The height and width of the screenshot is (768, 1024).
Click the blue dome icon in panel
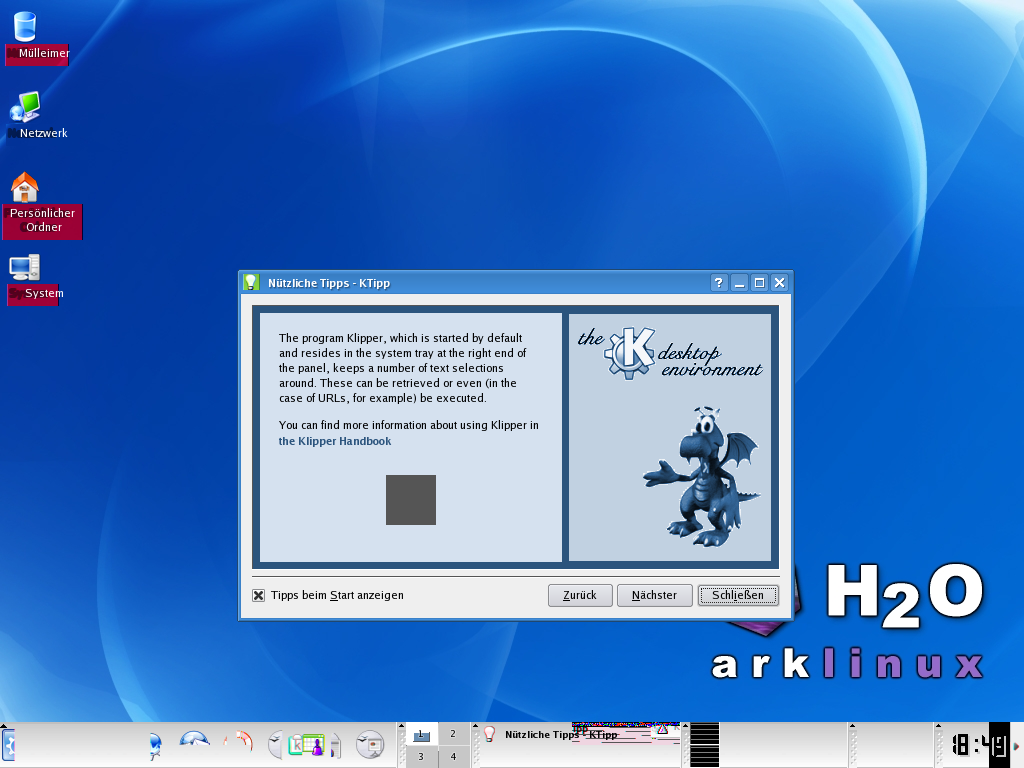(x=194, y=741)
